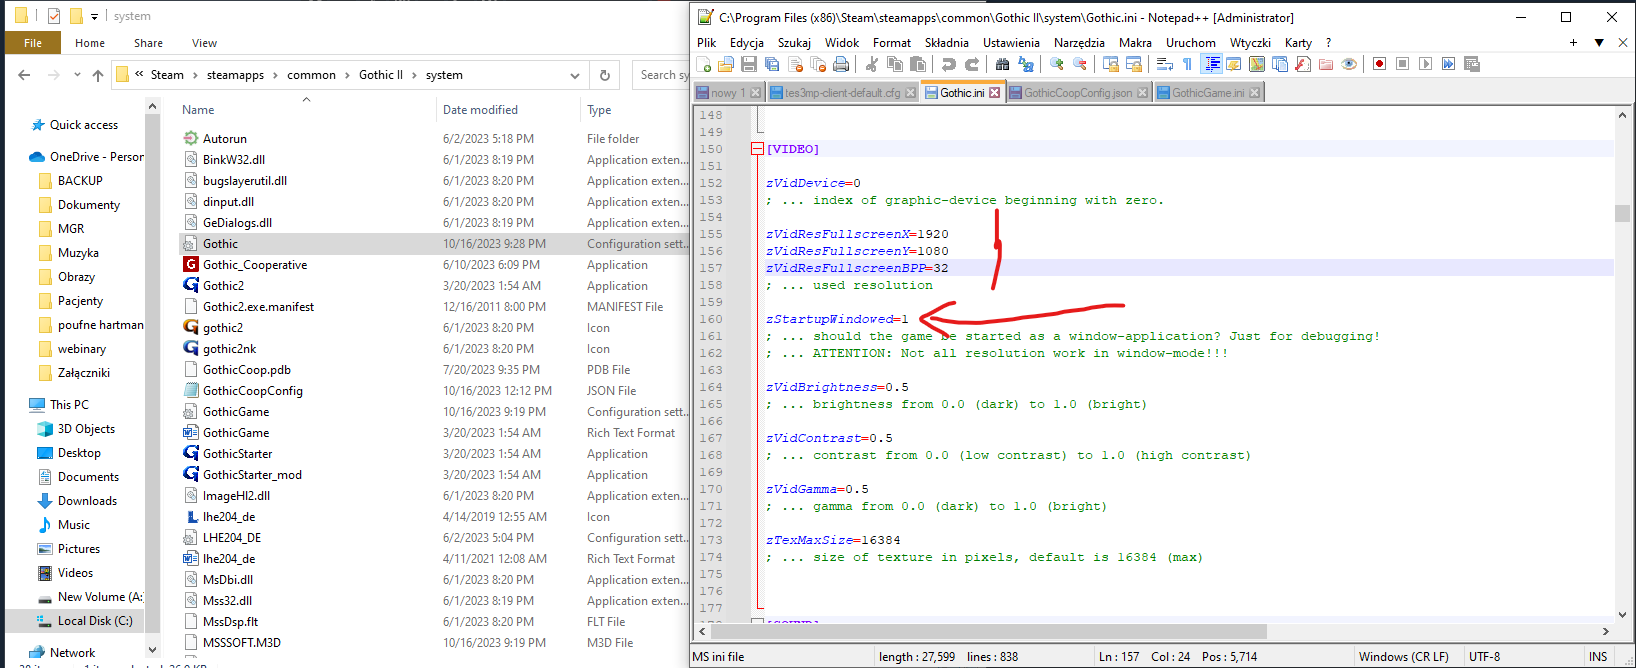
Task: Toggle Show all characters pilcrow button
Action: coord(1187,64)
